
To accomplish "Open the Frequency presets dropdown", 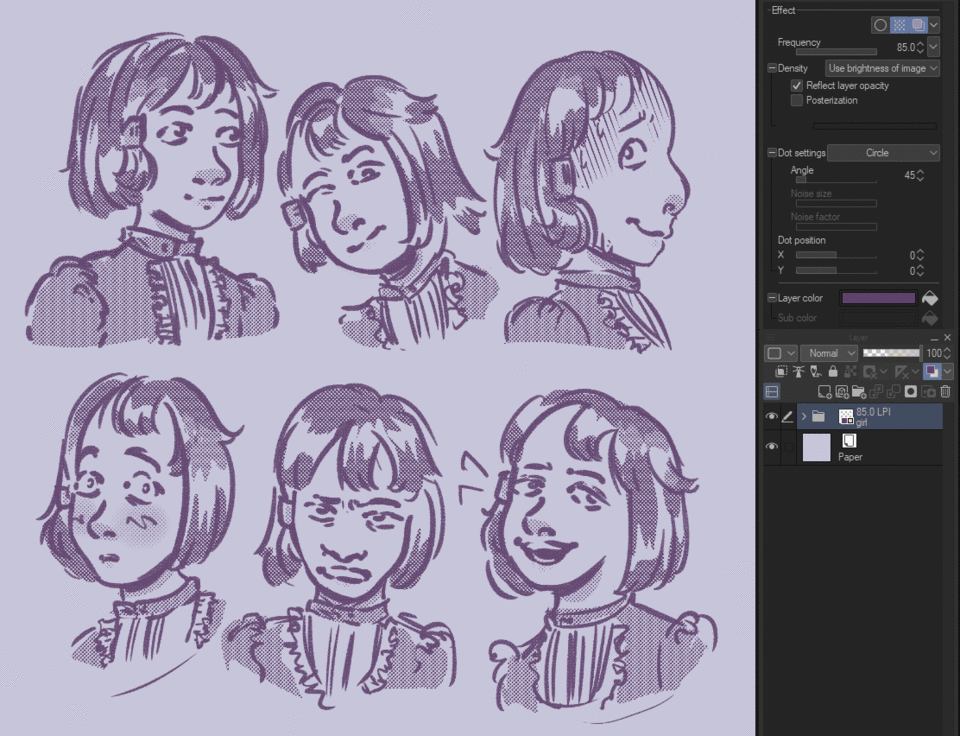I will [x=933, y=47].
